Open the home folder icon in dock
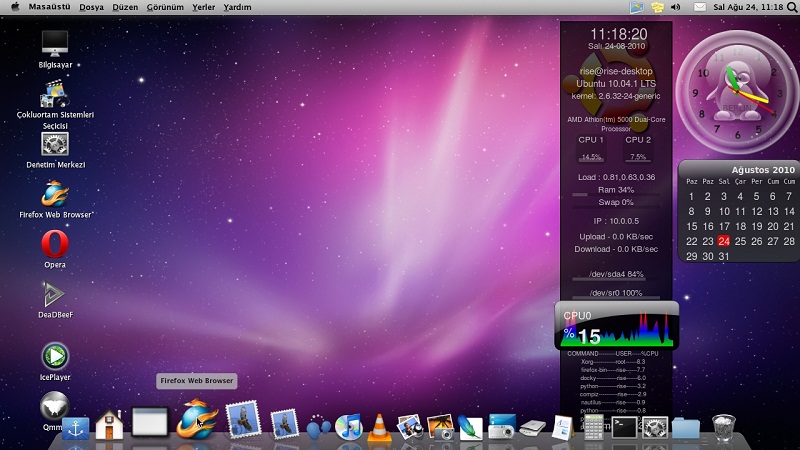This screenshot has height=450, width=800. click(x=108, y=426)
